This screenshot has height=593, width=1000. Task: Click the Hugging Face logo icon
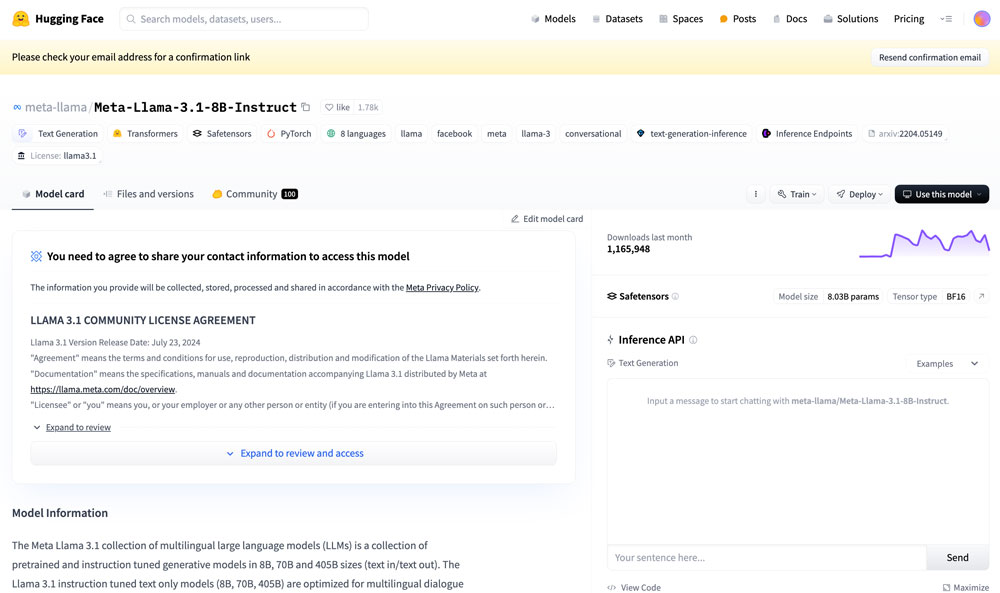click(x=20, y=19)
